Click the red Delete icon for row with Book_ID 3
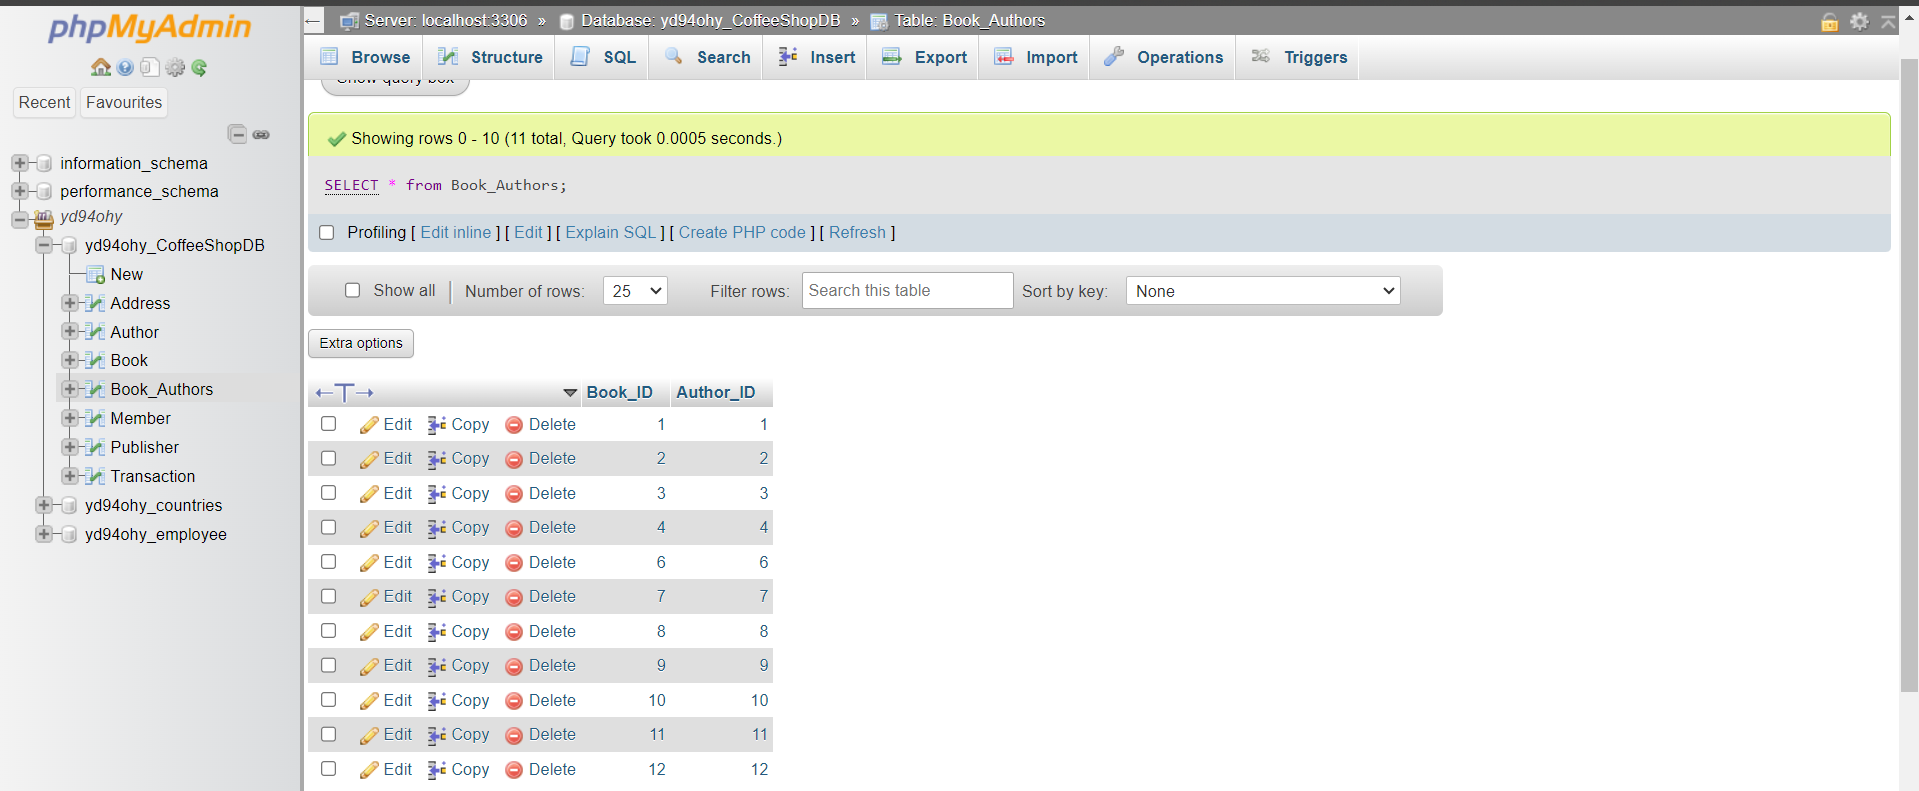Image resolution: width=1919 pixels, height=791 pixels. [x=514, y=494]
